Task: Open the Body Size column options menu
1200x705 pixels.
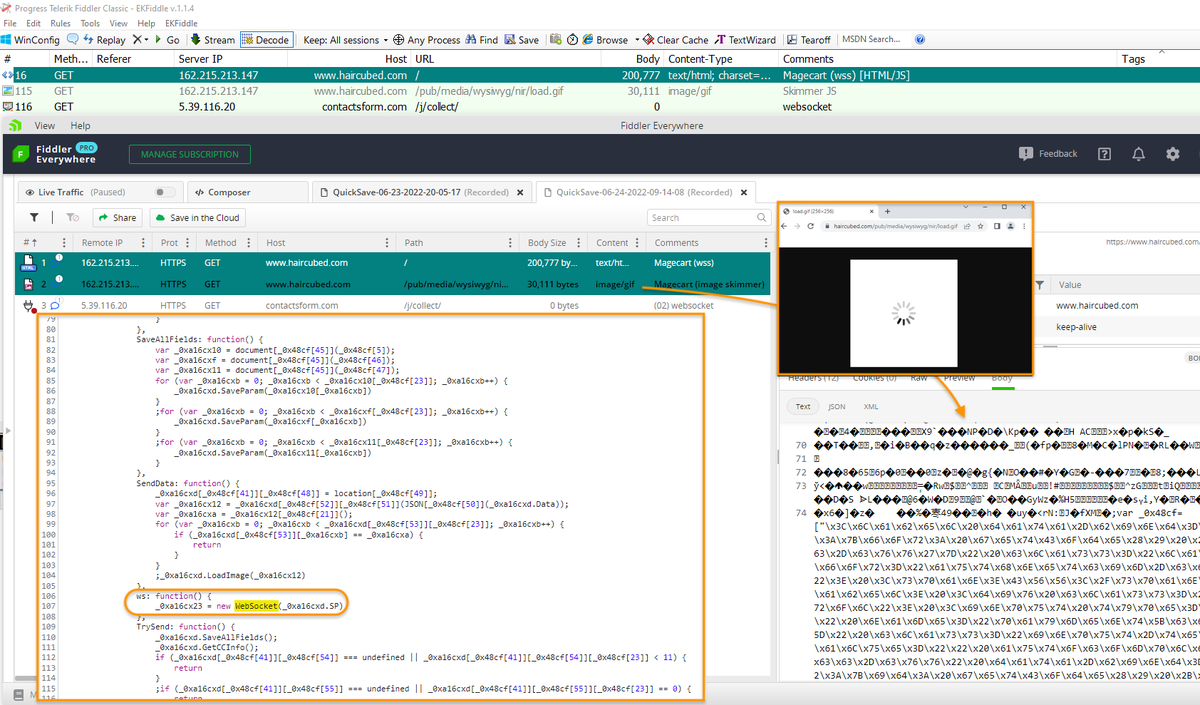Action: point(581,243)
